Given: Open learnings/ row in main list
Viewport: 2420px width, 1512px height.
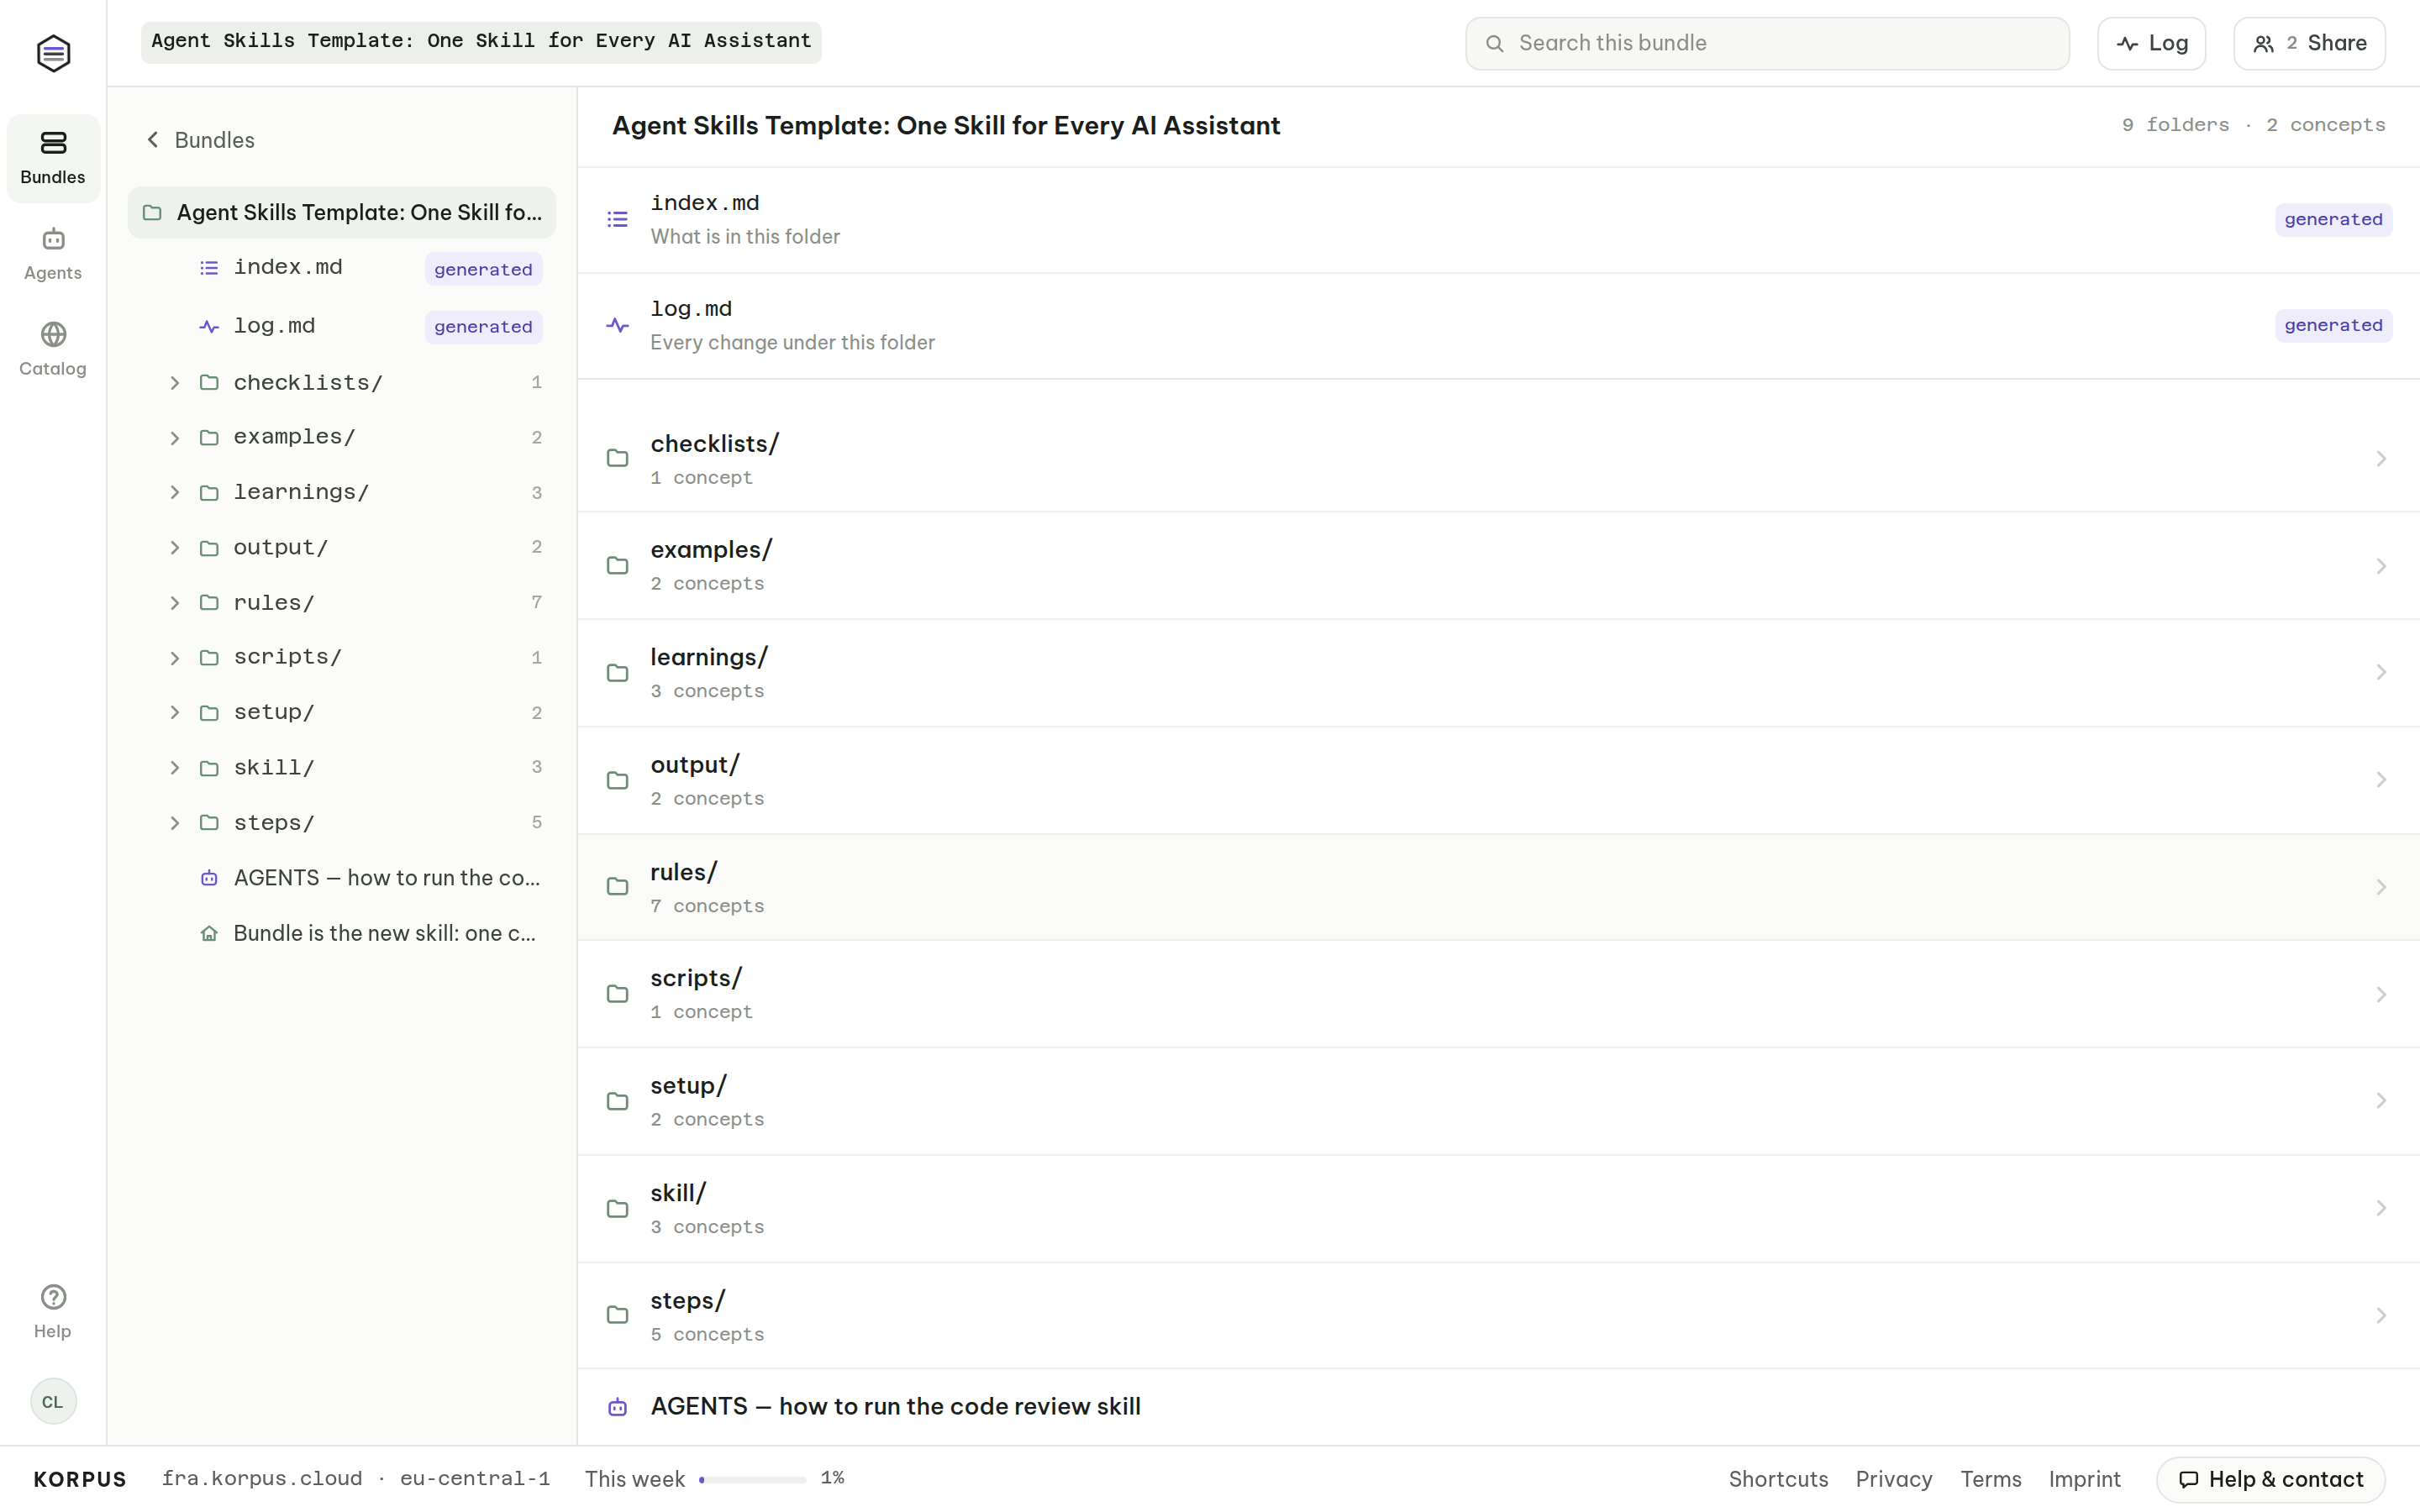Looking at the screenshot, I should (1498, 673).
